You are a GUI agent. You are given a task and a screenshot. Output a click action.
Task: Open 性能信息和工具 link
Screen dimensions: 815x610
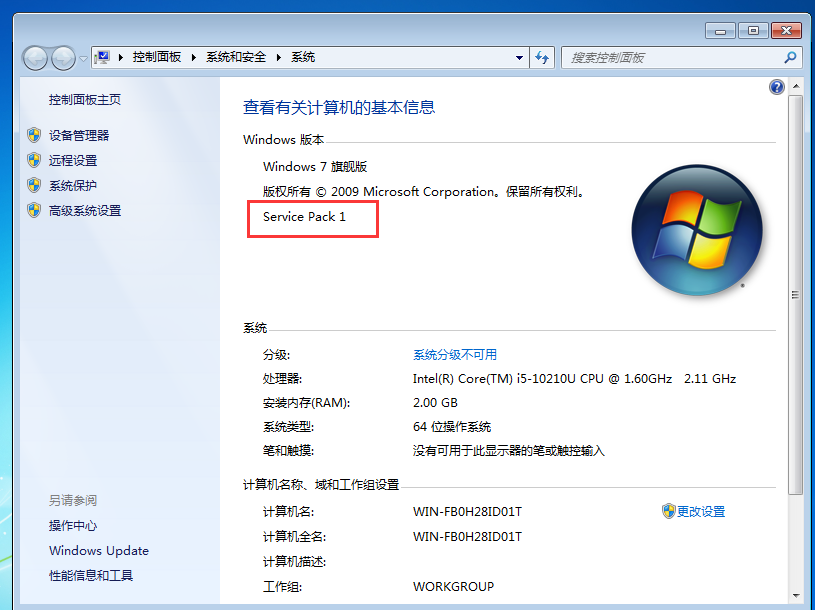coord(91,575)
